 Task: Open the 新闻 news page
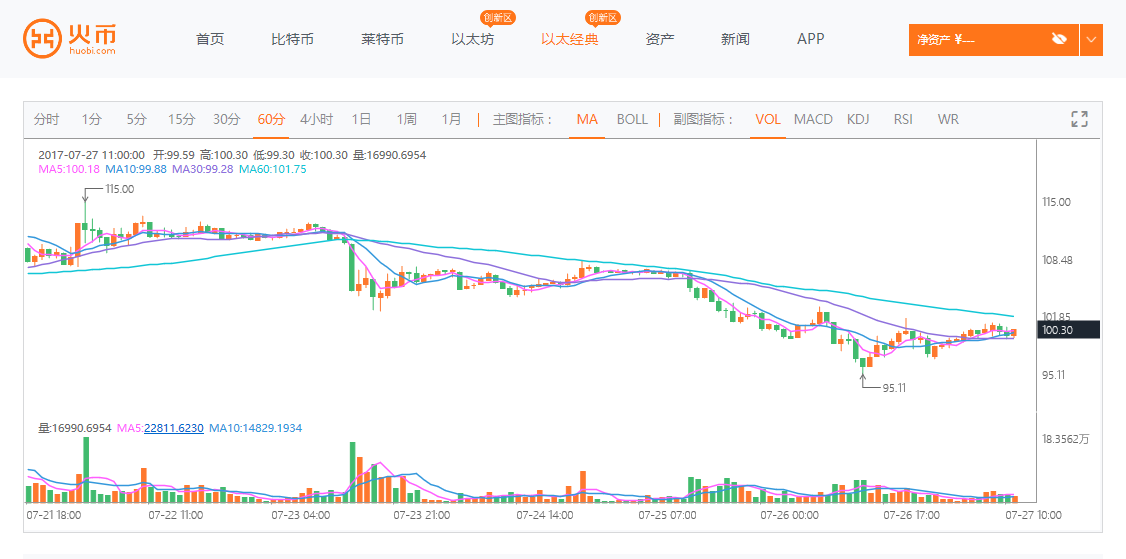tap(735, 39)
